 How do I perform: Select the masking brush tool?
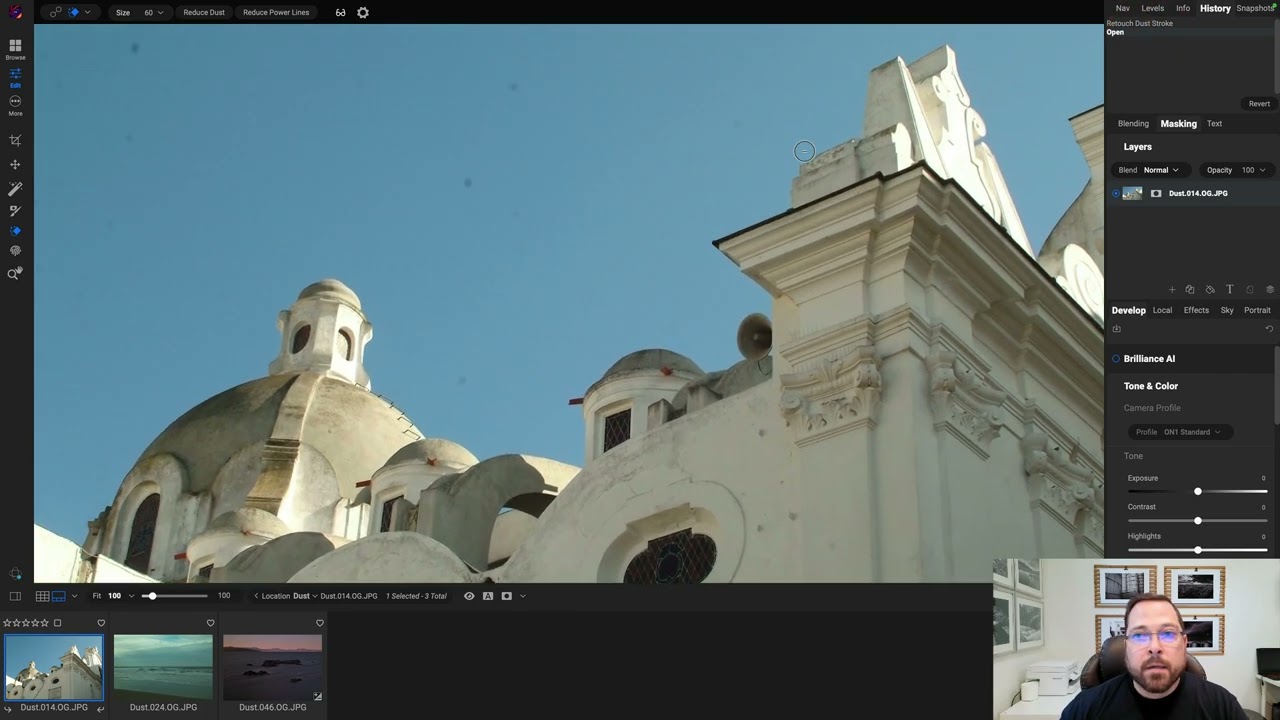(15, 210)
